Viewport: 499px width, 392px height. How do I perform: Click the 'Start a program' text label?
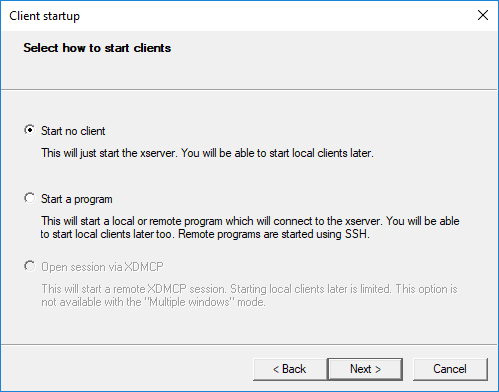click(77, 199)
